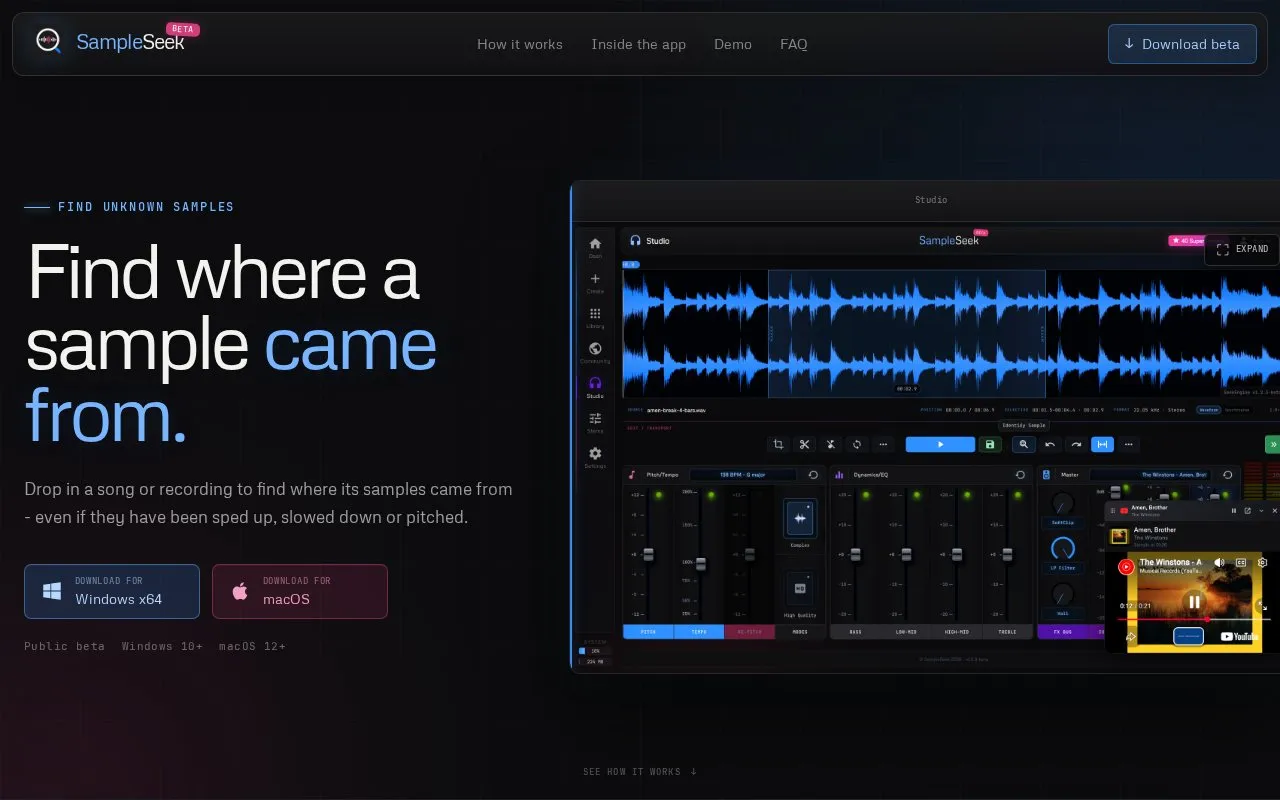This screenshot has width=1280, height=800.
Task: Select the scissors Cut tool
Action: tap(804, 444)
